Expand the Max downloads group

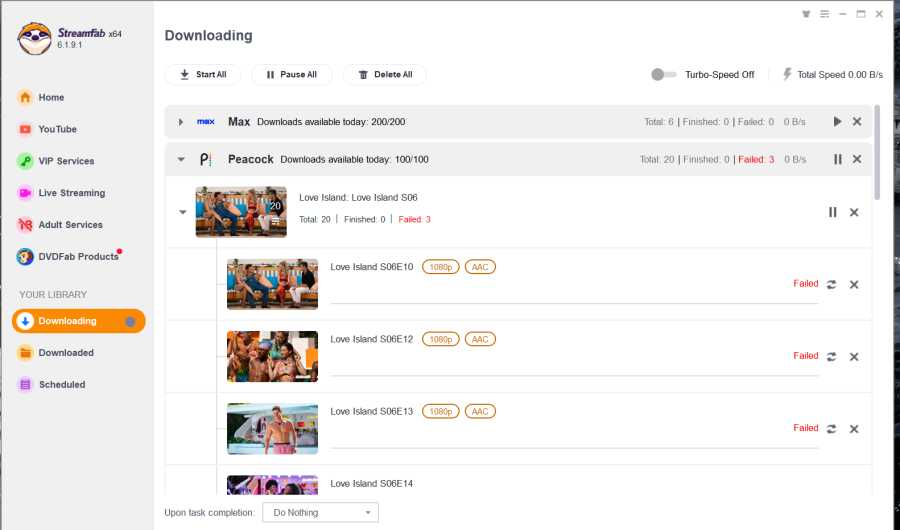tap(181, 122)
